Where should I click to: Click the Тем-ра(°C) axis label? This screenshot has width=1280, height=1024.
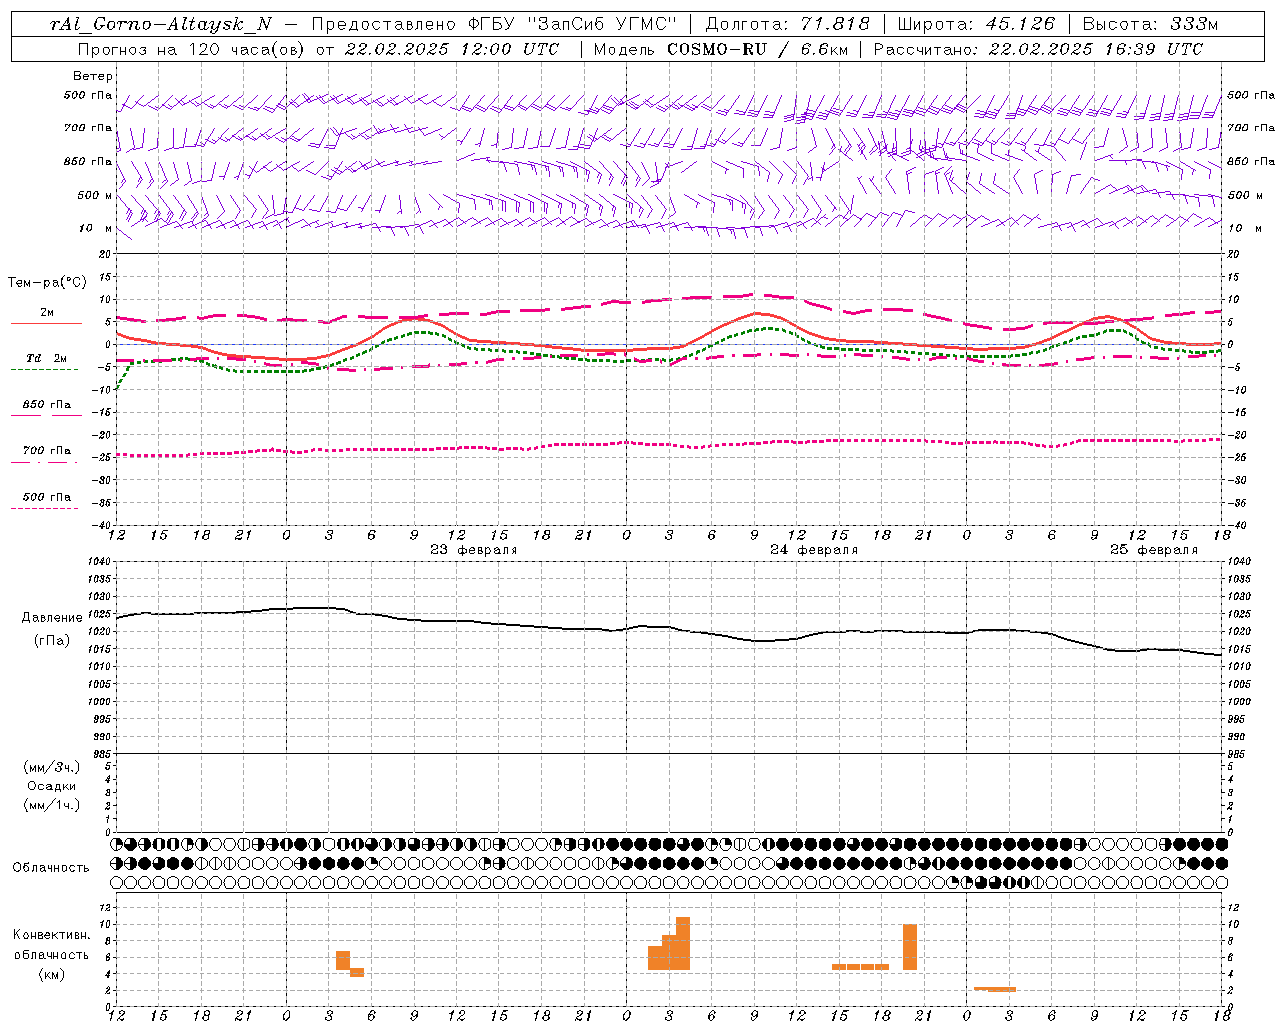47,283
